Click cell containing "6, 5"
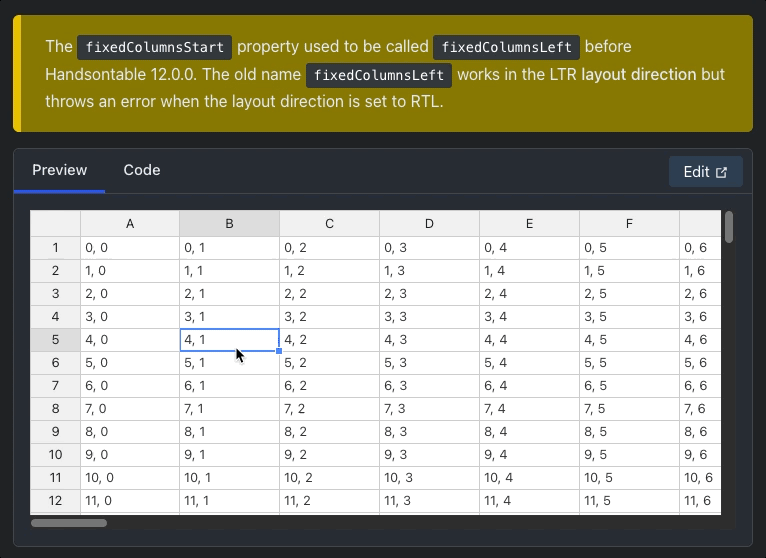This screenshot has width=766, height=558. click(x=629, y=386)
